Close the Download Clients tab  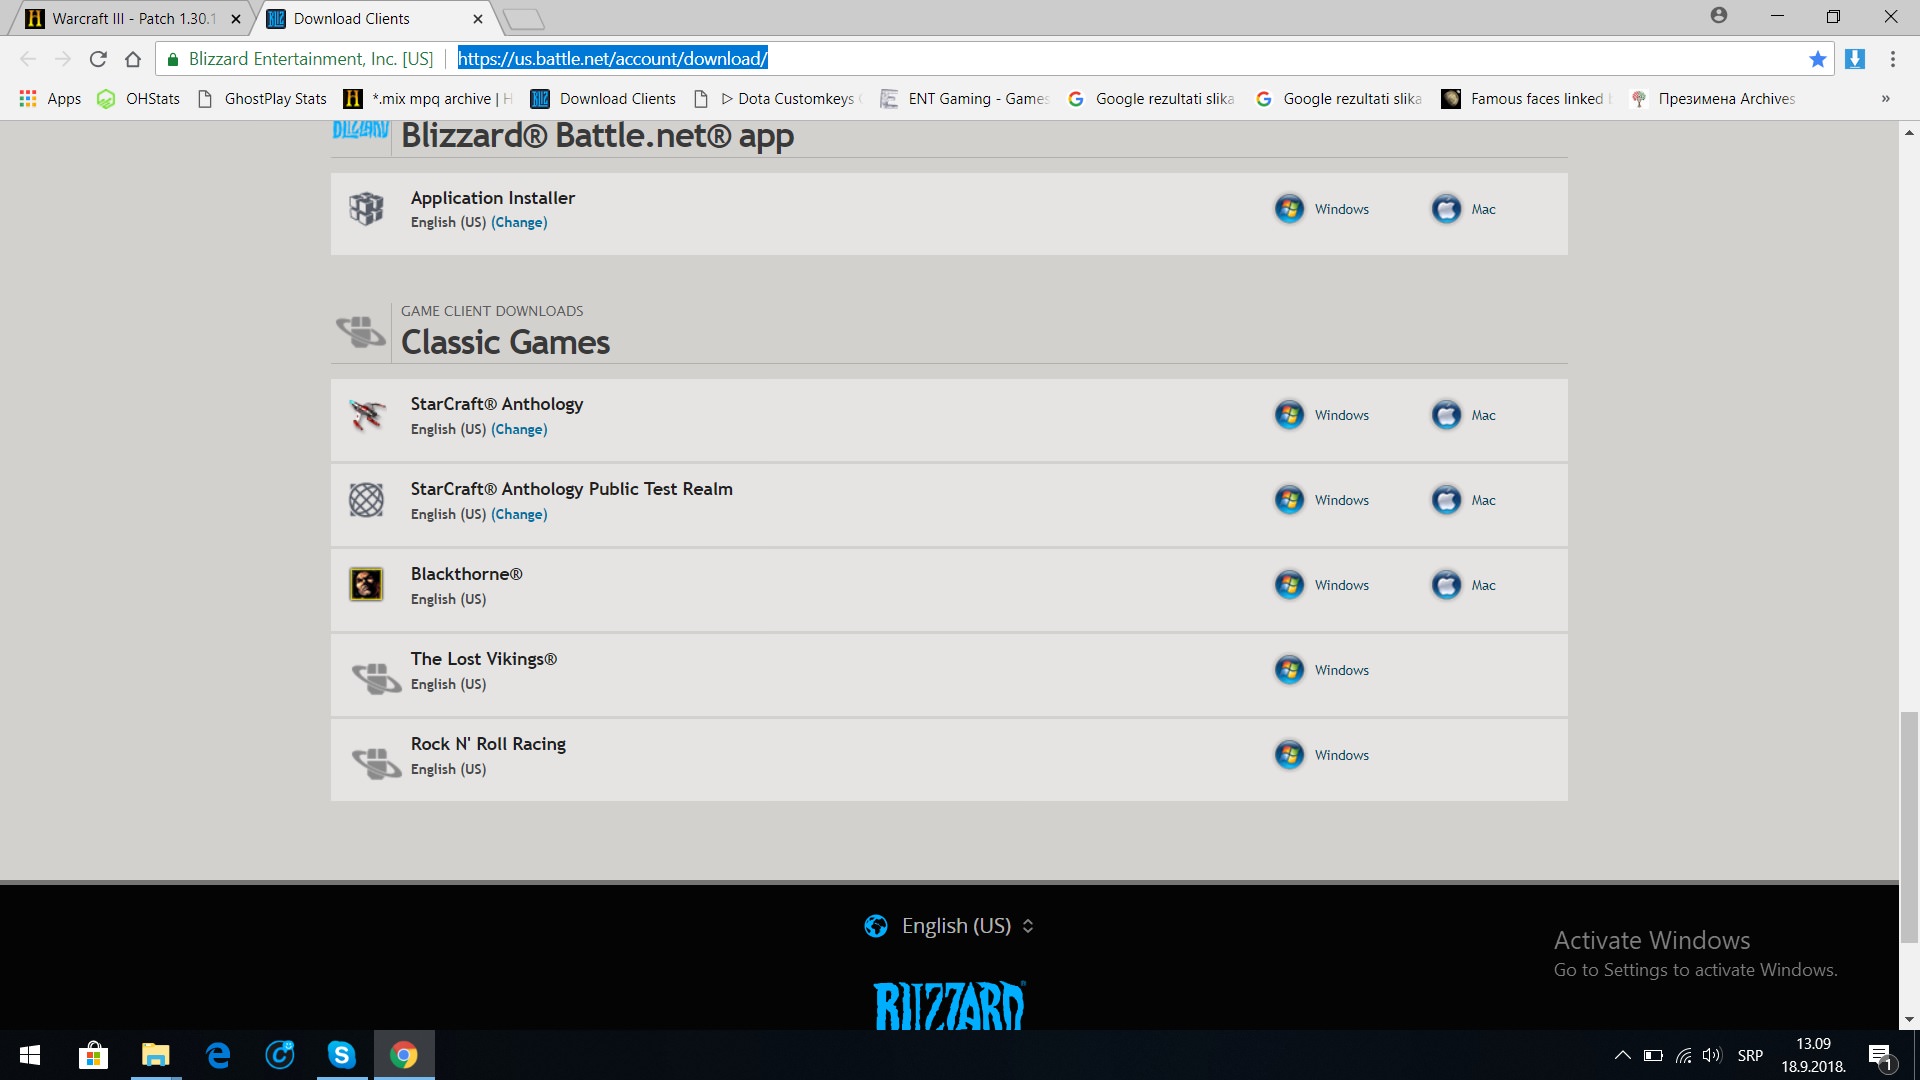point(478,18)
